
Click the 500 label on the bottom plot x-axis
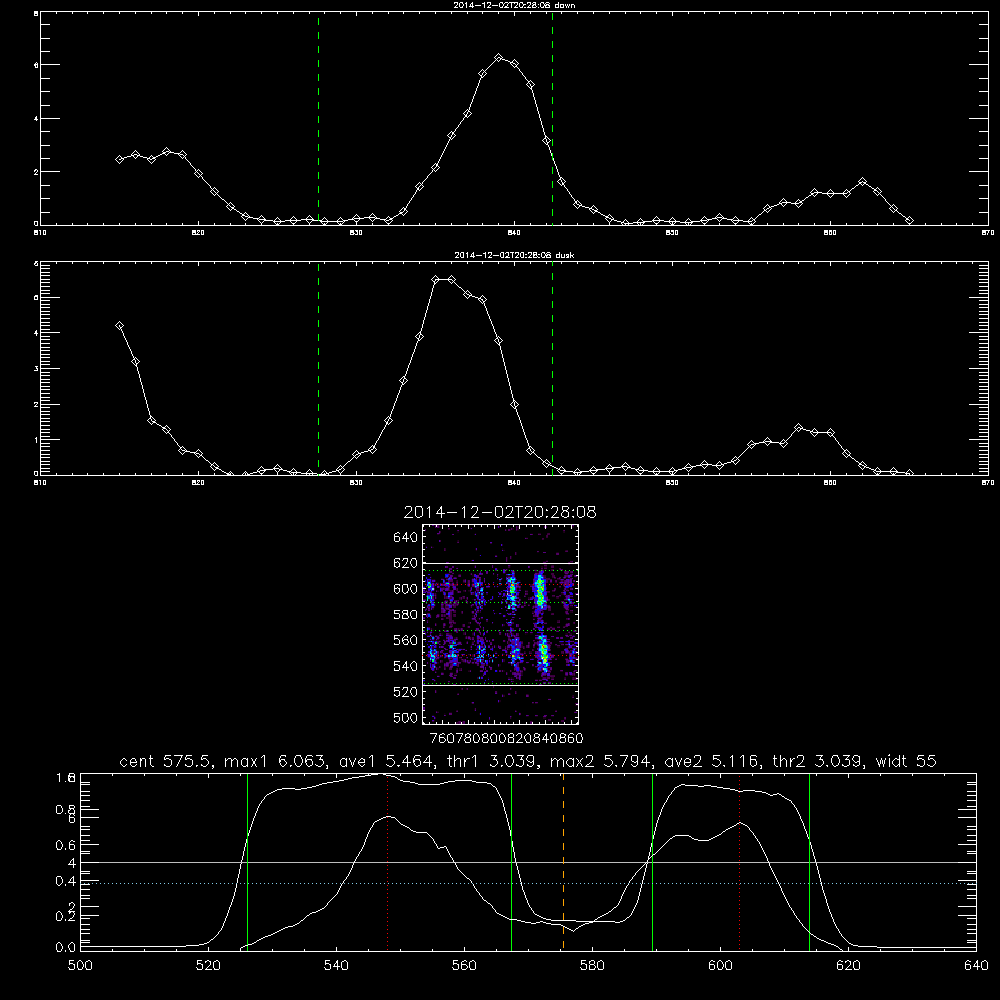point(80,966)
